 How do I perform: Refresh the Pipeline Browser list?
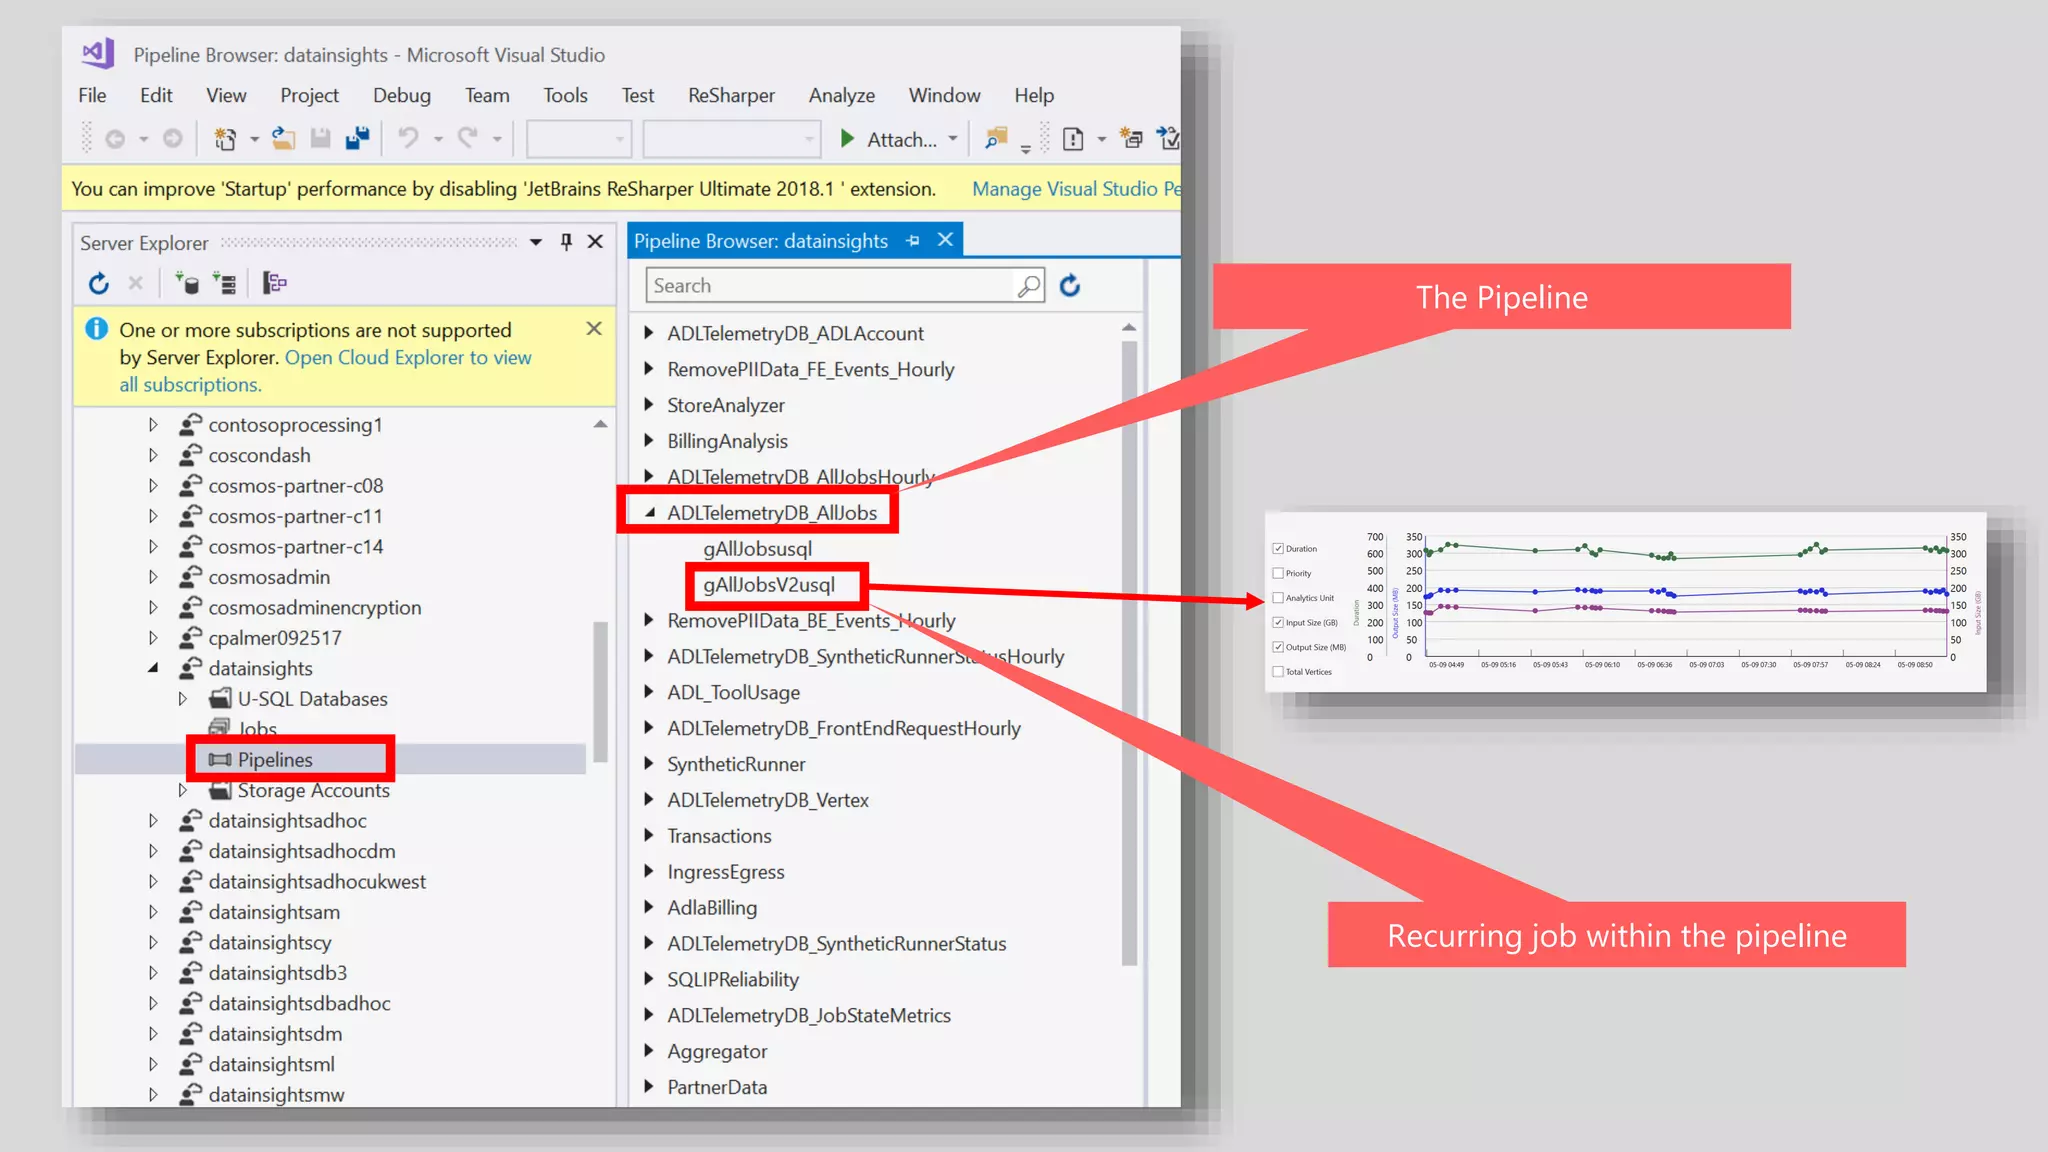(x=1070, y=286)
